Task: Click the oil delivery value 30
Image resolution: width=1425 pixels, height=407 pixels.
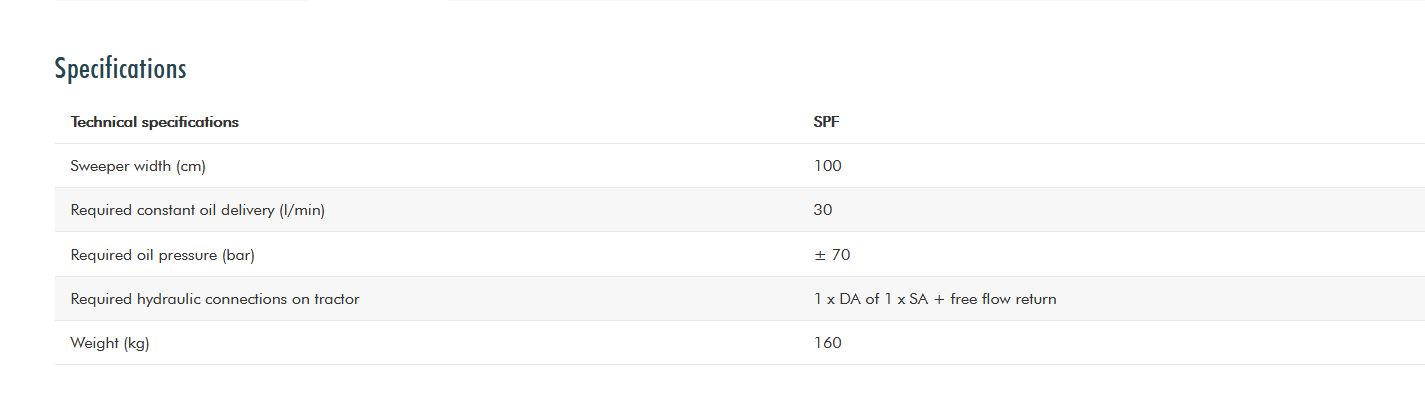Action: point(823,210)
